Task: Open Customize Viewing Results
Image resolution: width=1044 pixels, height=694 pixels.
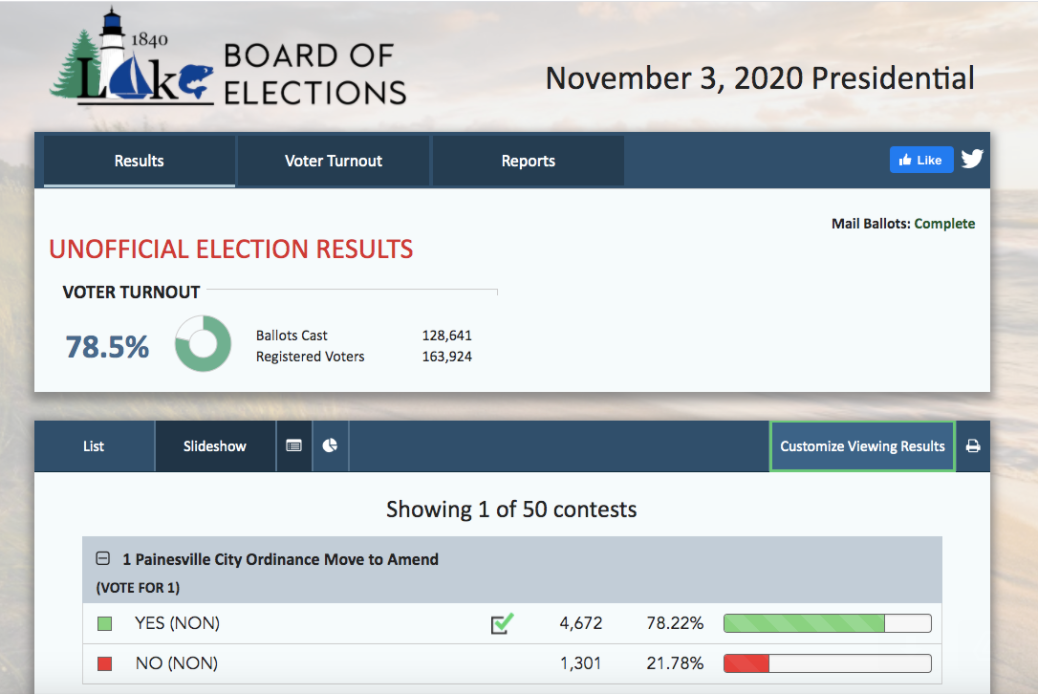Action: 862,446
